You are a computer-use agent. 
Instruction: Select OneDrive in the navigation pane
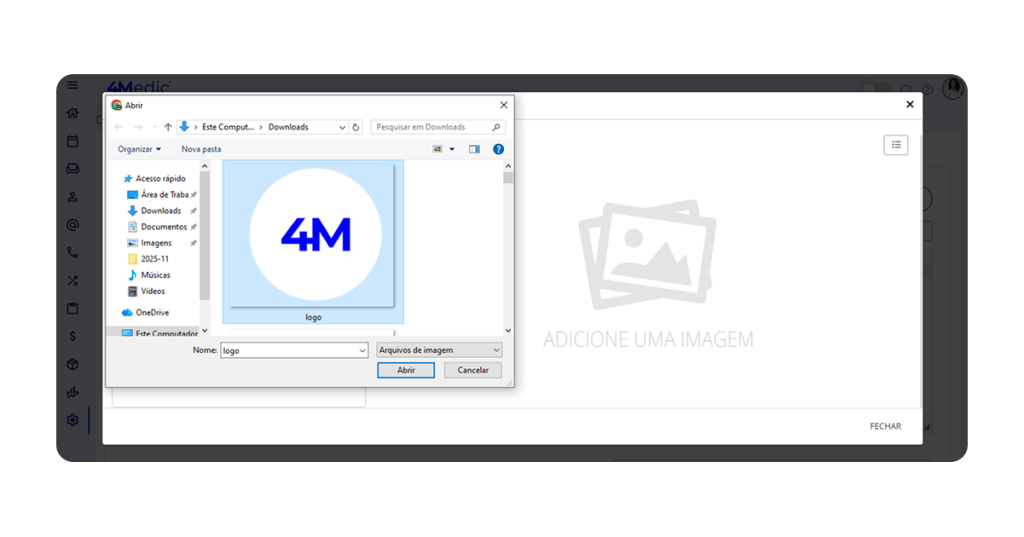coord(153,313)
